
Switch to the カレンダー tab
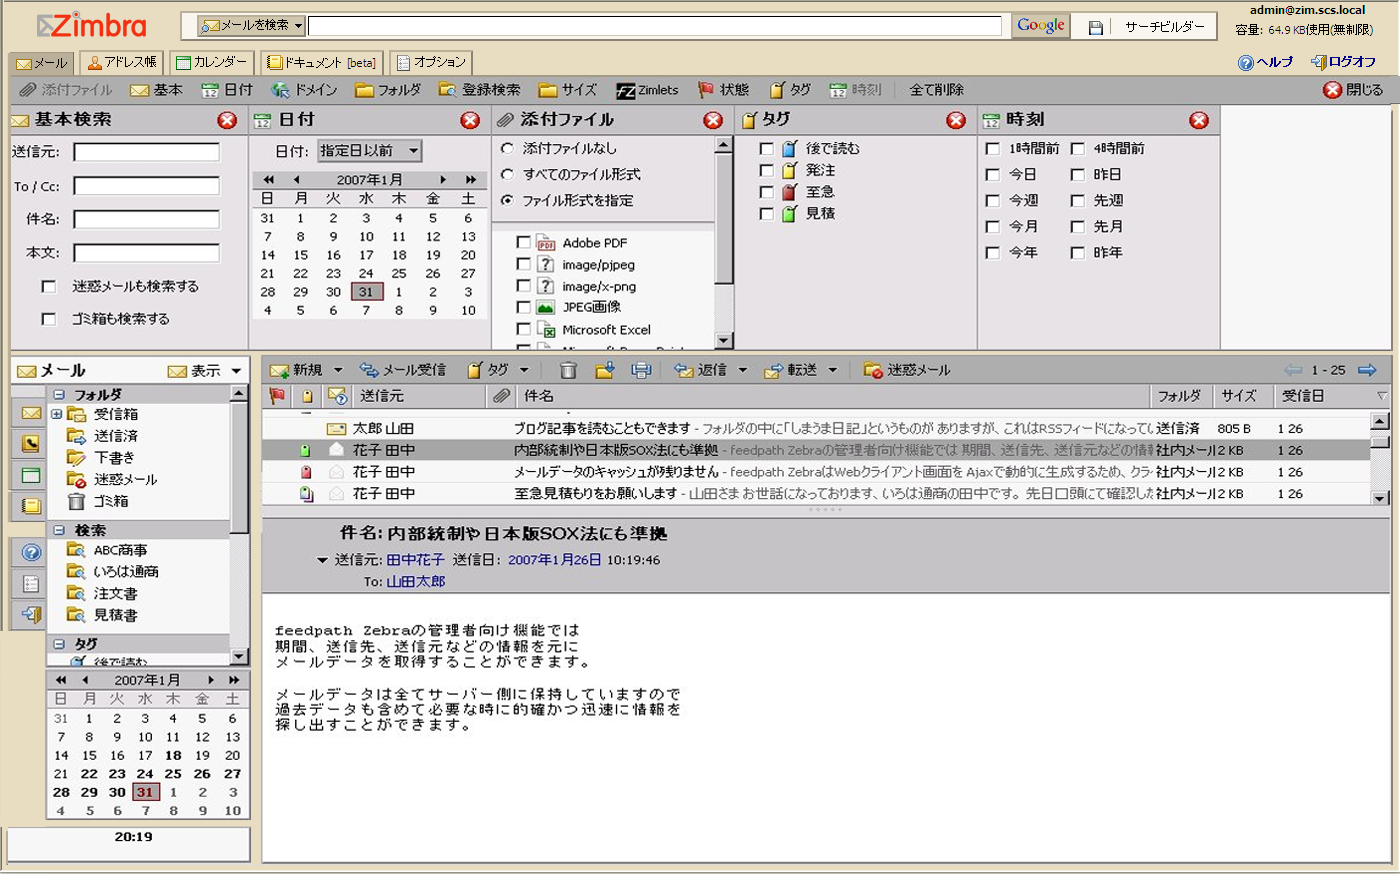211,62
